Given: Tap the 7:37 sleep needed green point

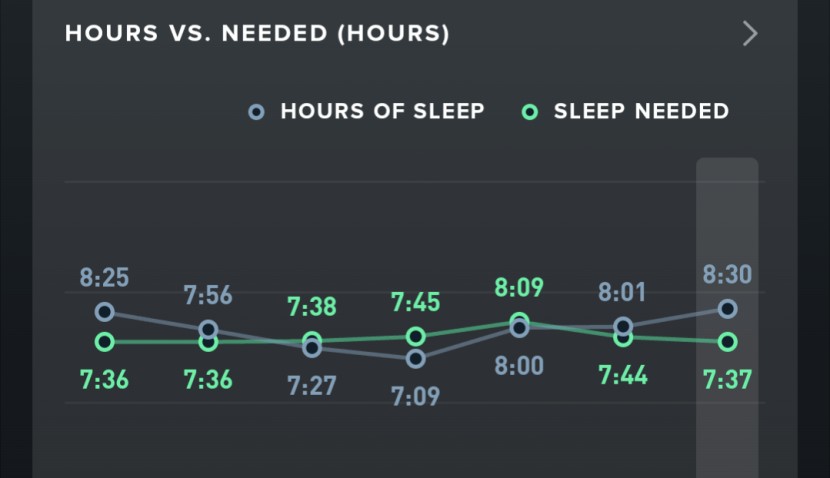Looking at the screenshot, I should [727, 342].
